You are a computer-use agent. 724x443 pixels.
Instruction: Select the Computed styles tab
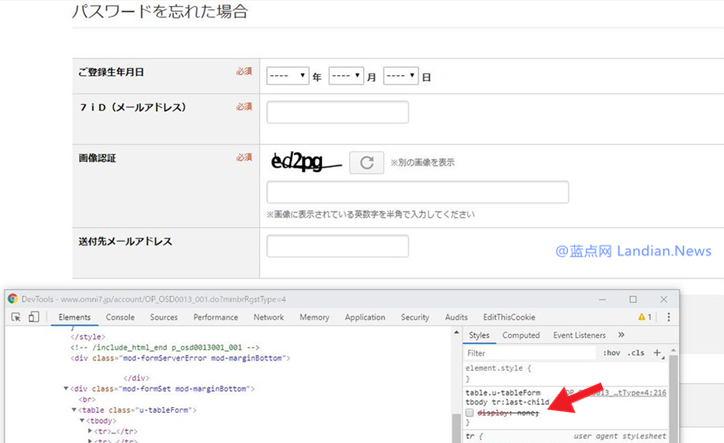[521, 335]
